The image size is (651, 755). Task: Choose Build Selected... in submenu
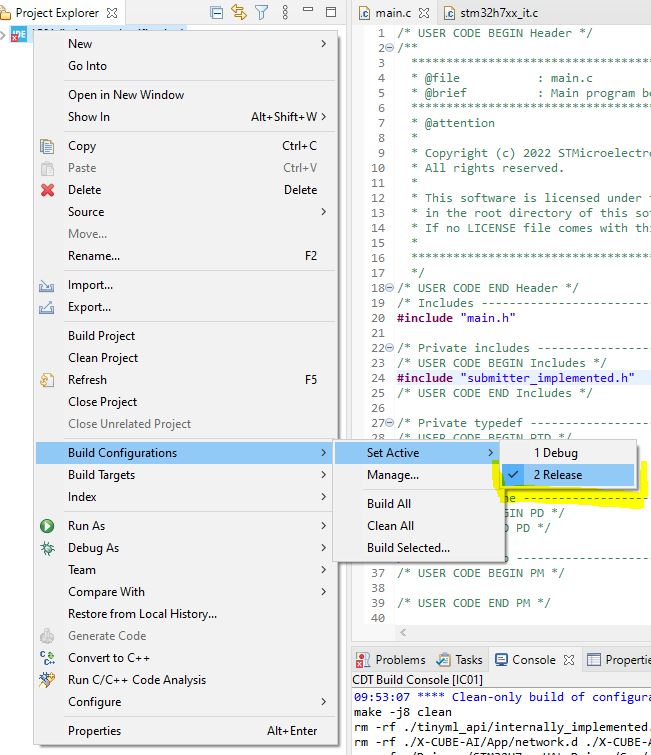tap(418, 548)
